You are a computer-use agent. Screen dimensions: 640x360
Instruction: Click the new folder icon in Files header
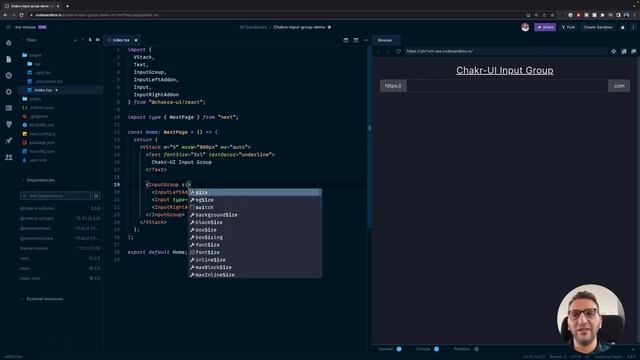click(x=98, y=40)
